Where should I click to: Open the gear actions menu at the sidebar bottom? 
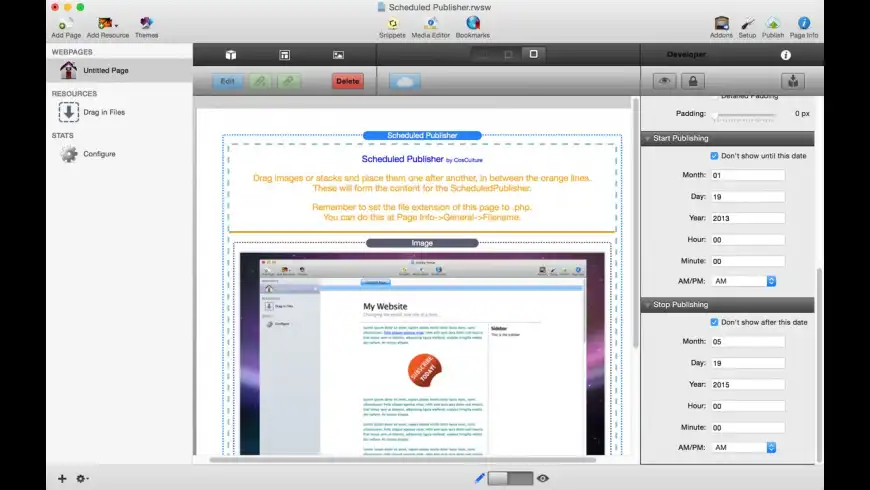pyautogui.click(x=82, y=478)
